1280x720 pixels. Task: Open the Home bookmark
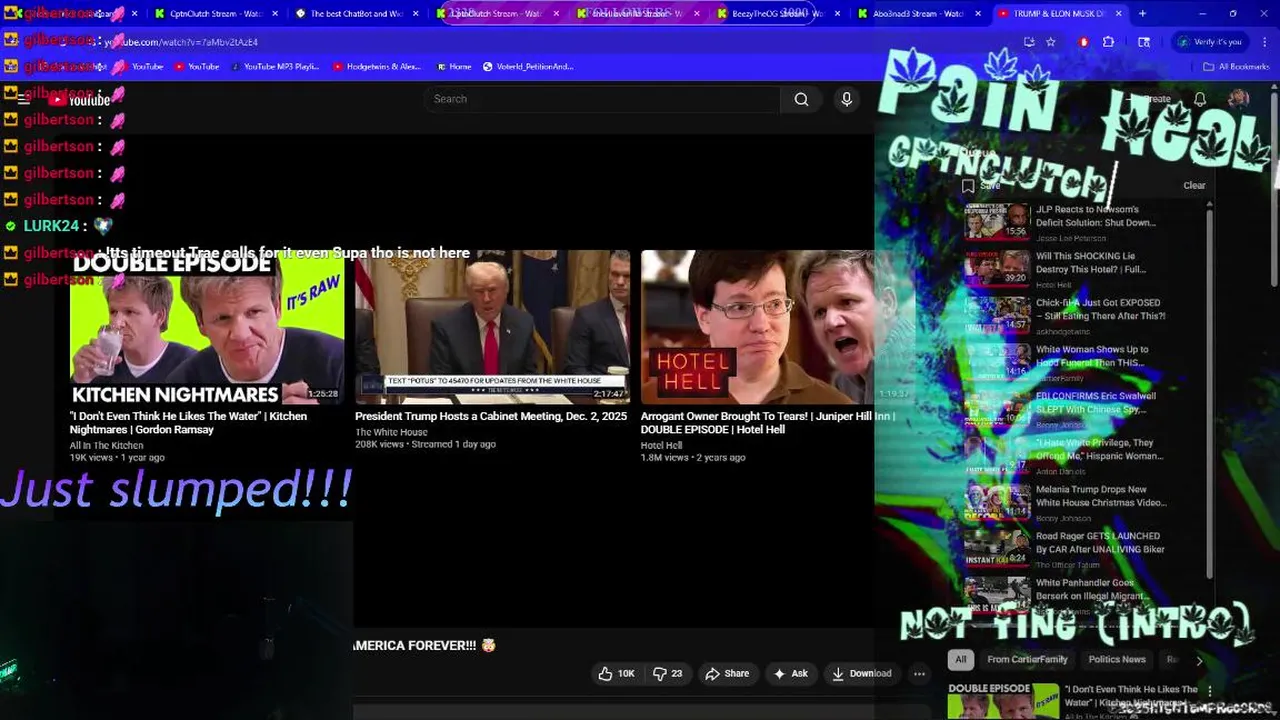454,67
